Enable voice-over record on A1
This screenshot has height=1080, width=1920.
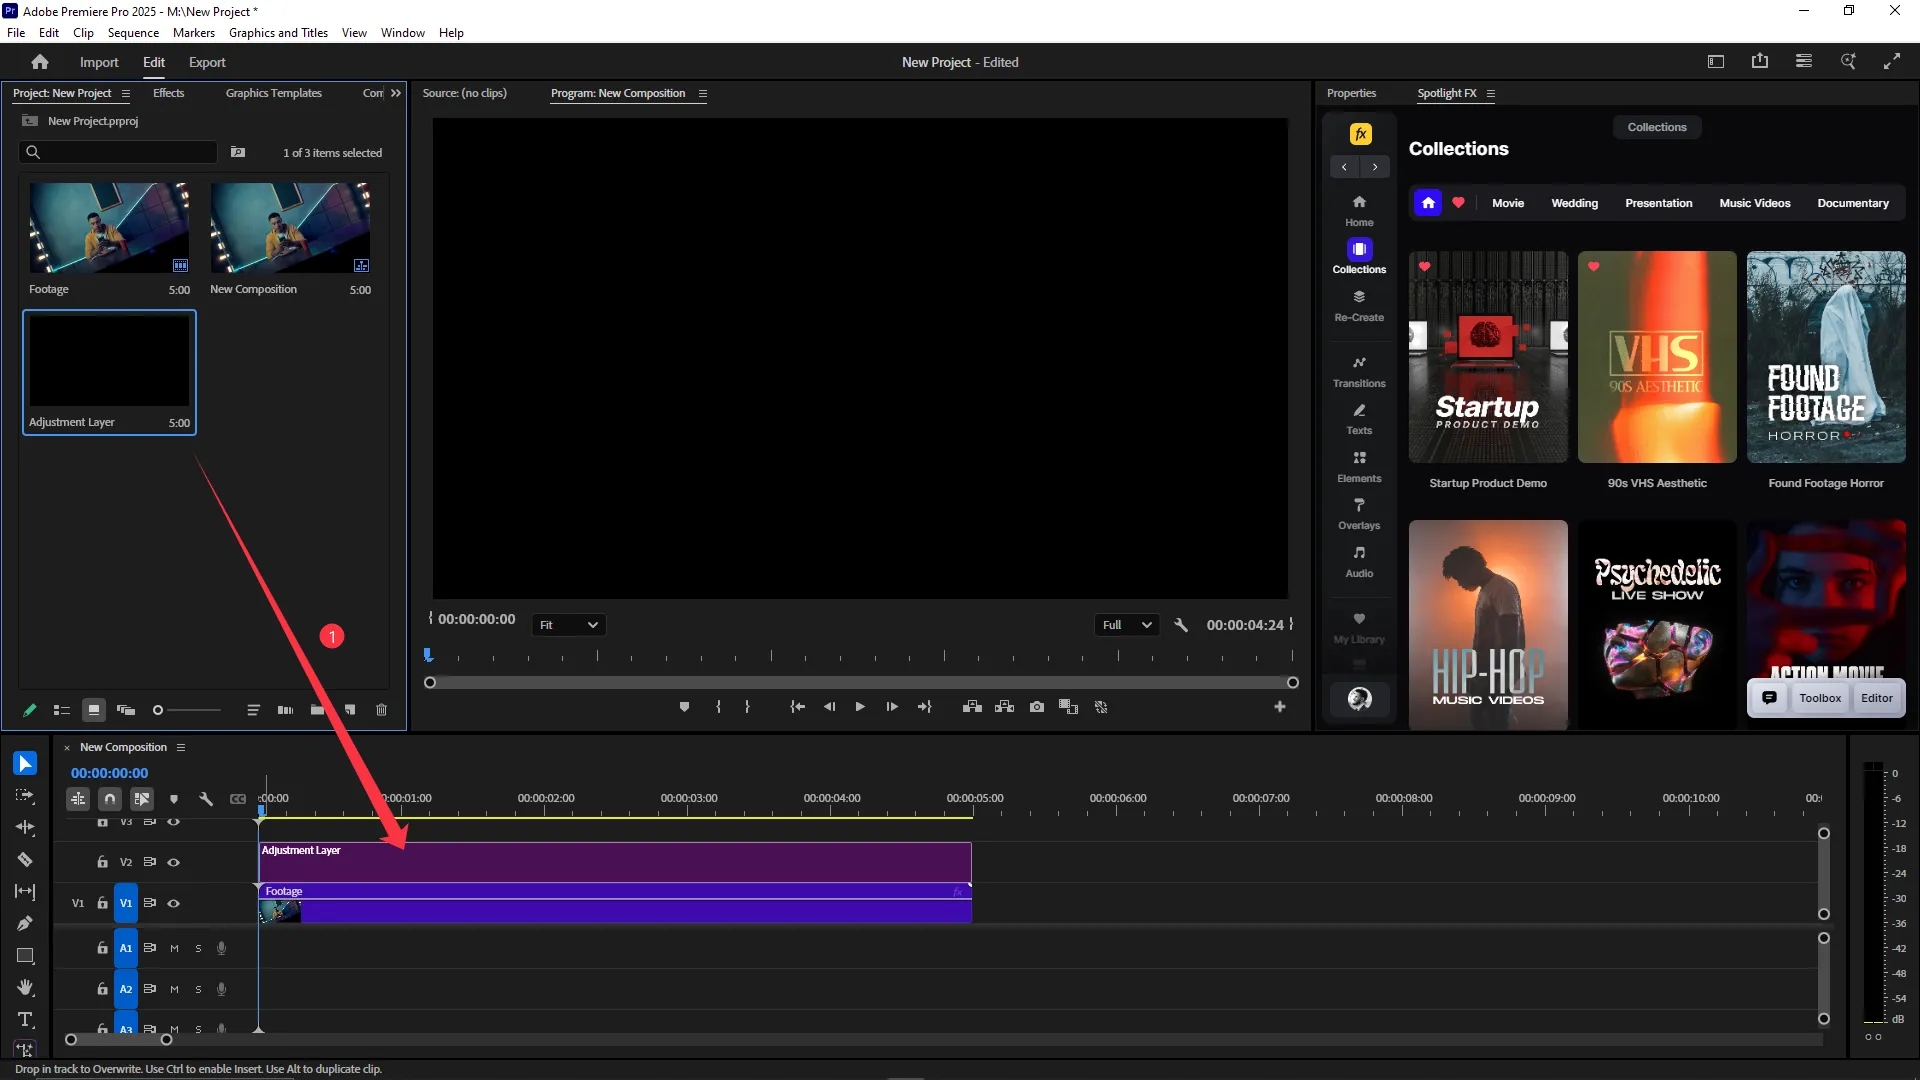221,948
